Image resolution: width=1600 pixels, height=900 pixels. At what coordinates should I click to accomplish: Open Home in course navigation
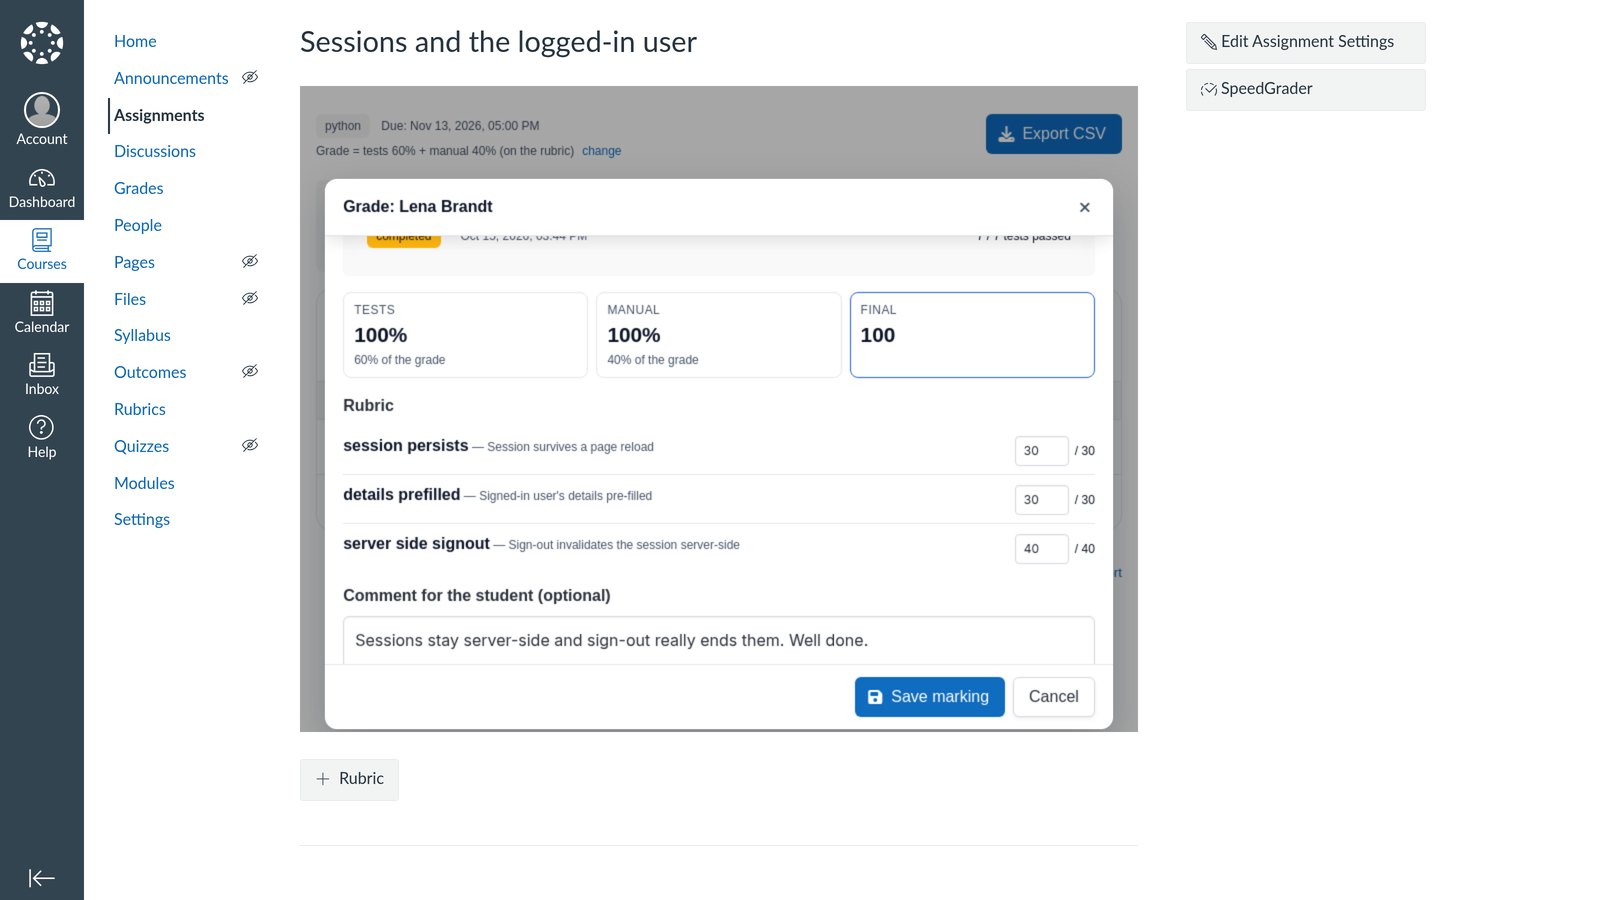135,41
